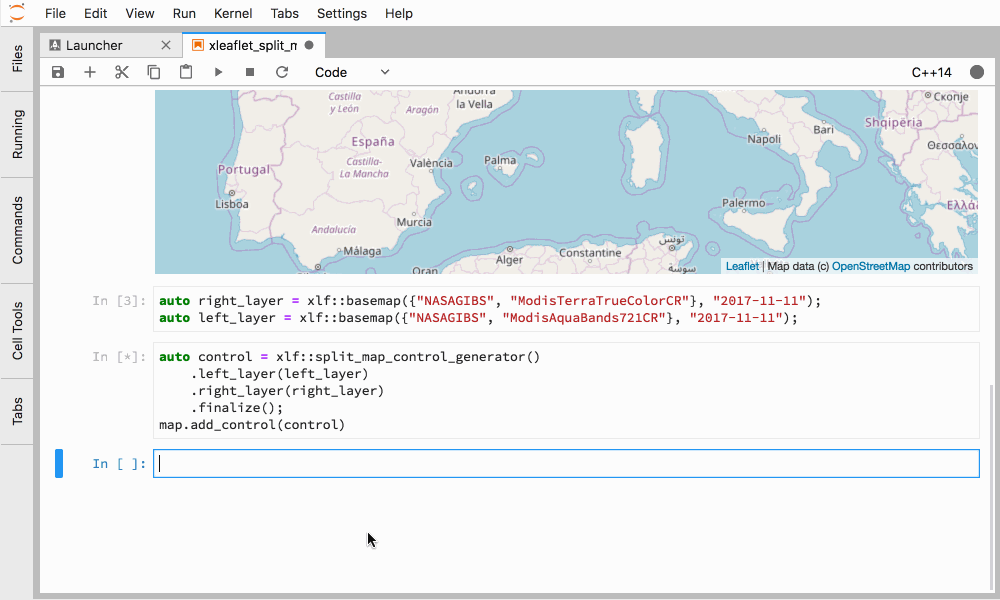The image size is (1000, 600).
Task: Click into the split_map_control code cell
Action: coord(566,390)
